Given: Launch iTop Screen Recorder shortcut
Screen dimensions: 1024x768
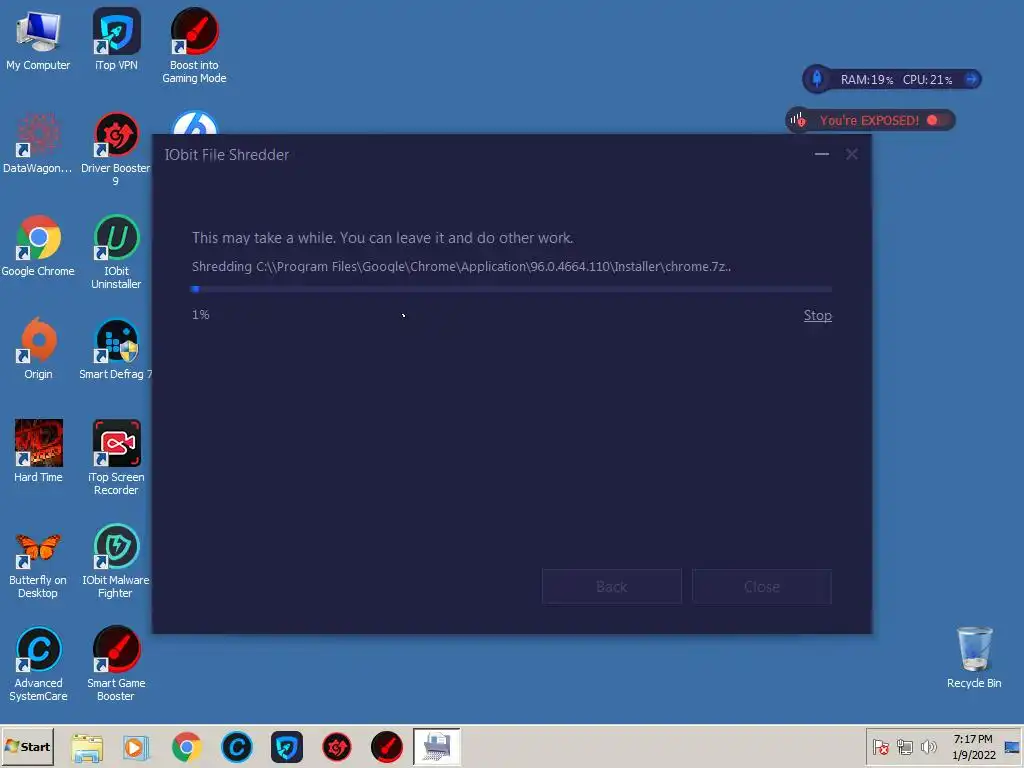Looking at the screenshot, I should 116,458.
